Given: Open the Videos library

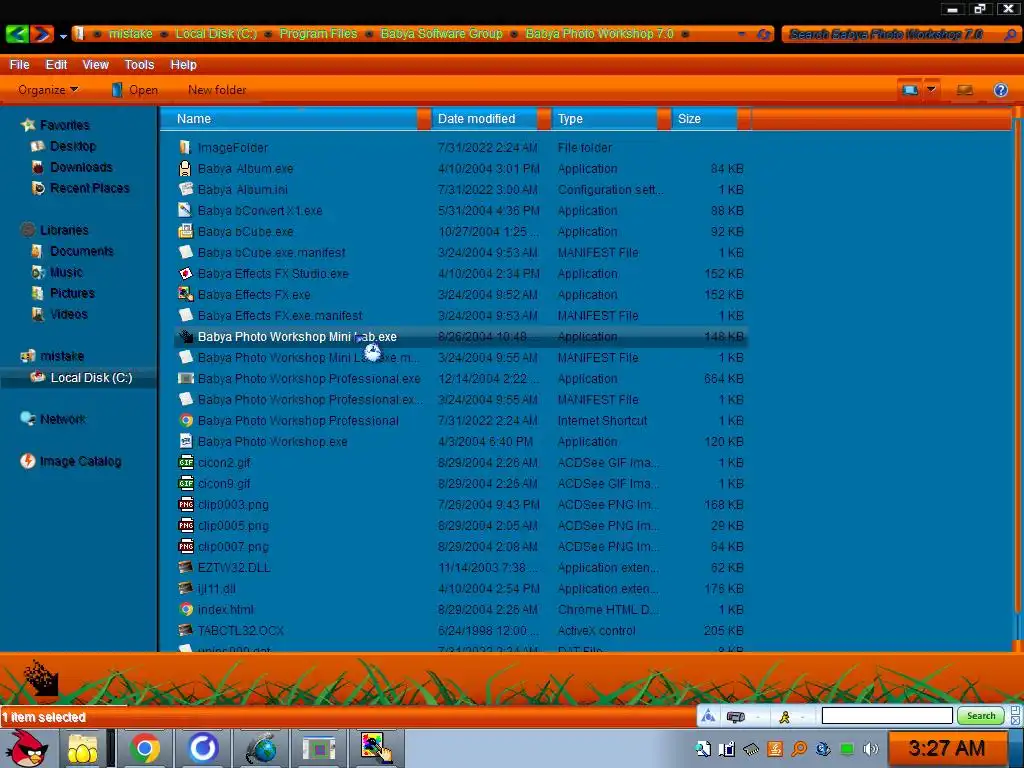Looking at the screenshot, I should point(69,314).
